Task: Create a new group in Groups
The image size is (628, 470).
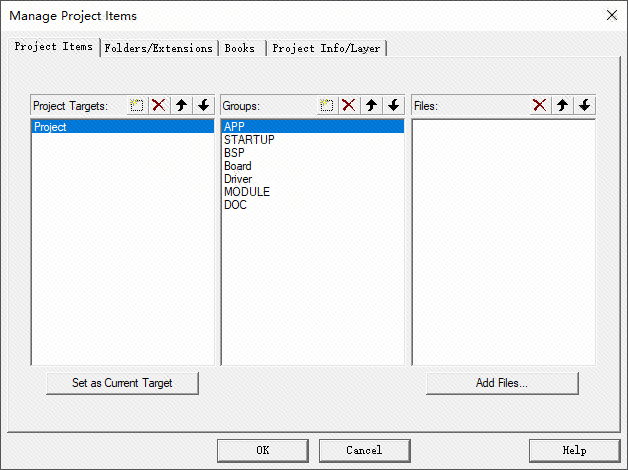Action: (326, 105)
